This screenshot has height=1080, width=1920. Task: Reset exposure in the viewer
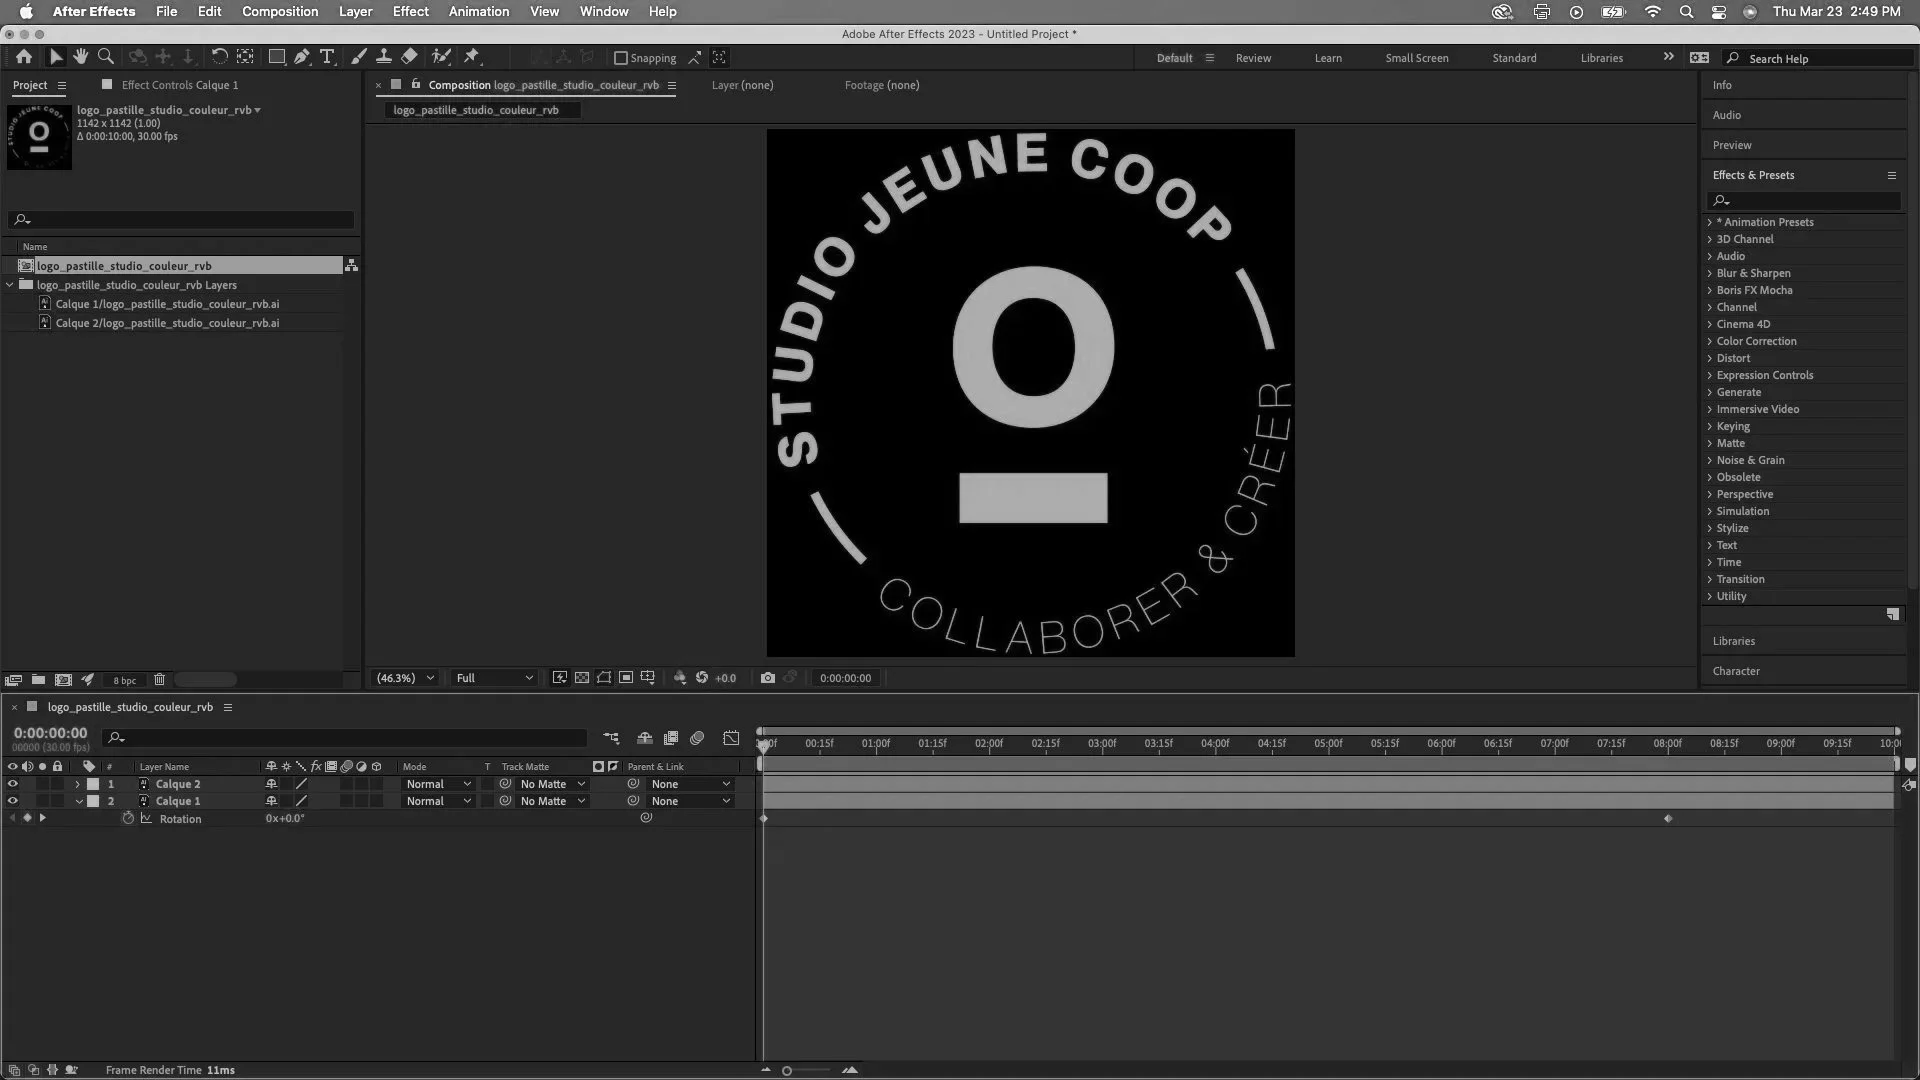701,678
